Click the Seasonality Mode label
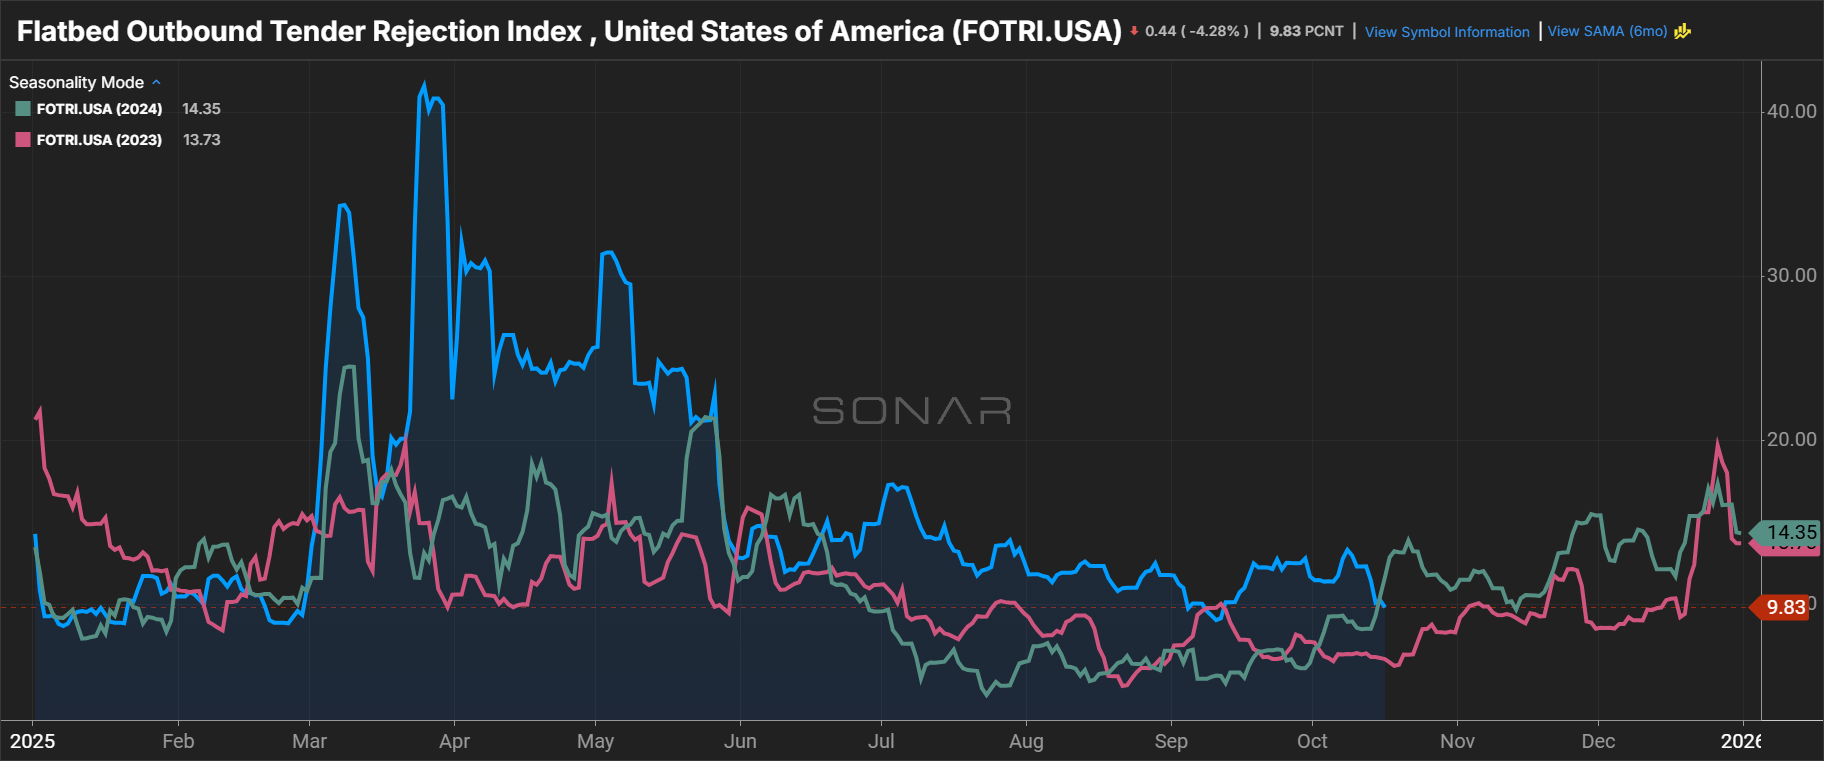The height and width of the screenshot is (761, 1824). pyautogui.click(x=76, y=83)
